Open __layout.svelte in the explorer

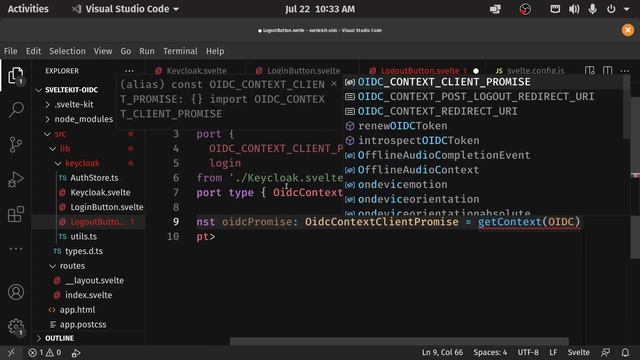[x=94, y=281]
